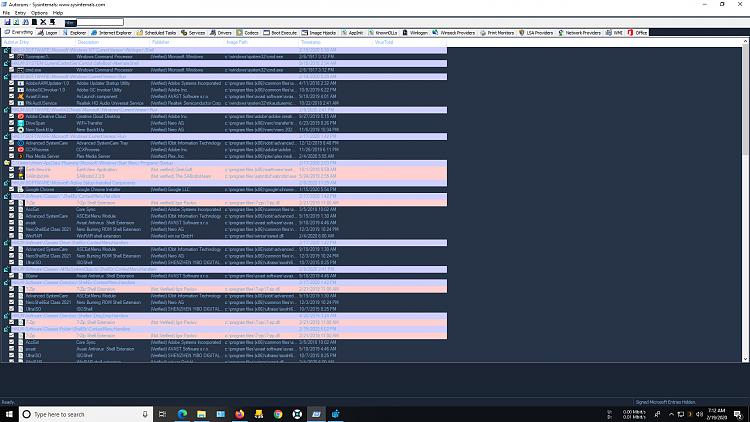Click the Advanced SystemCare Tray entry icon
The image size is (750, 422).
(x=21, y=143)
